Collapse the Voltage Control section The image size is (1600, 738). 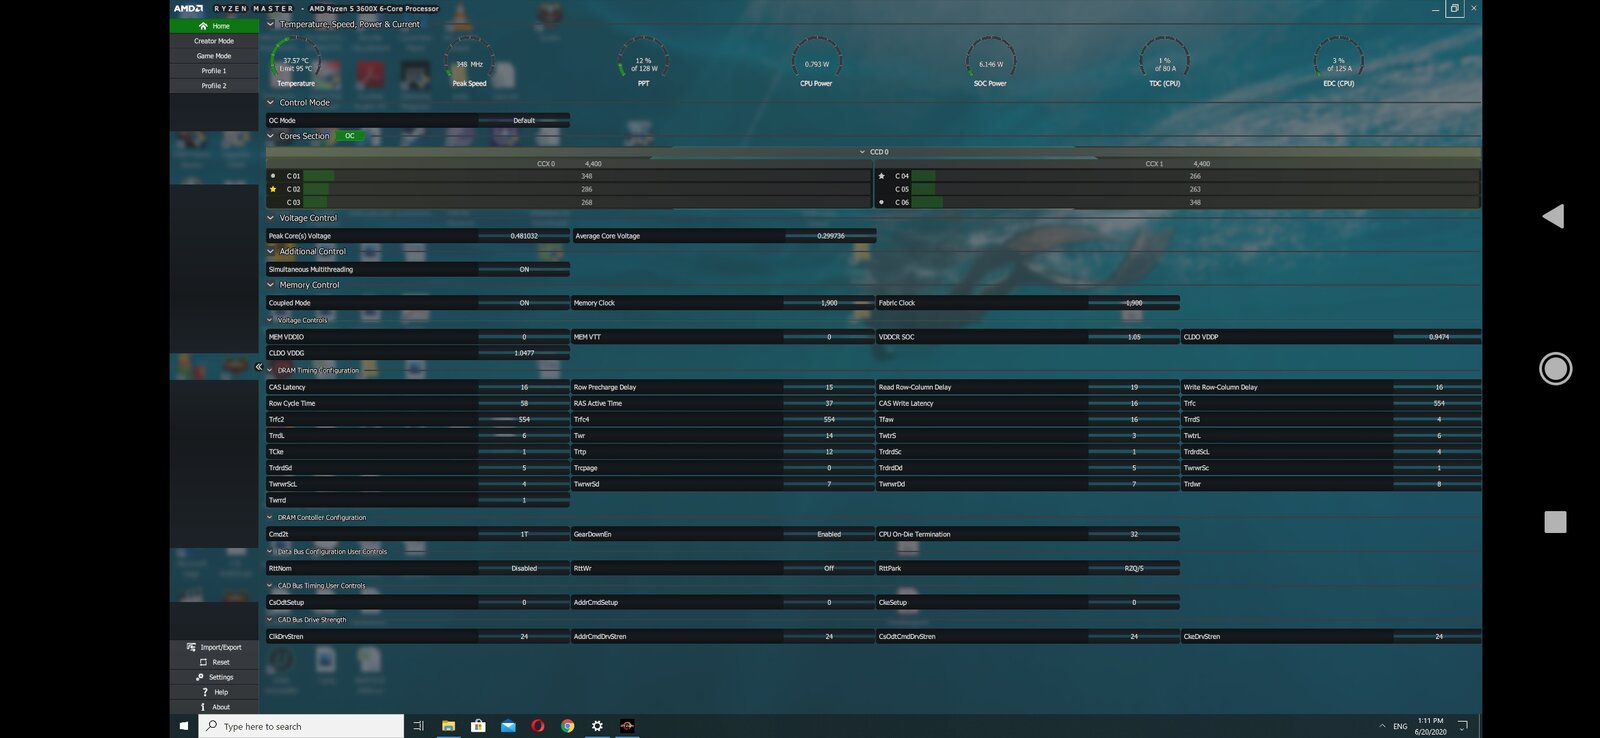[270, 218]
